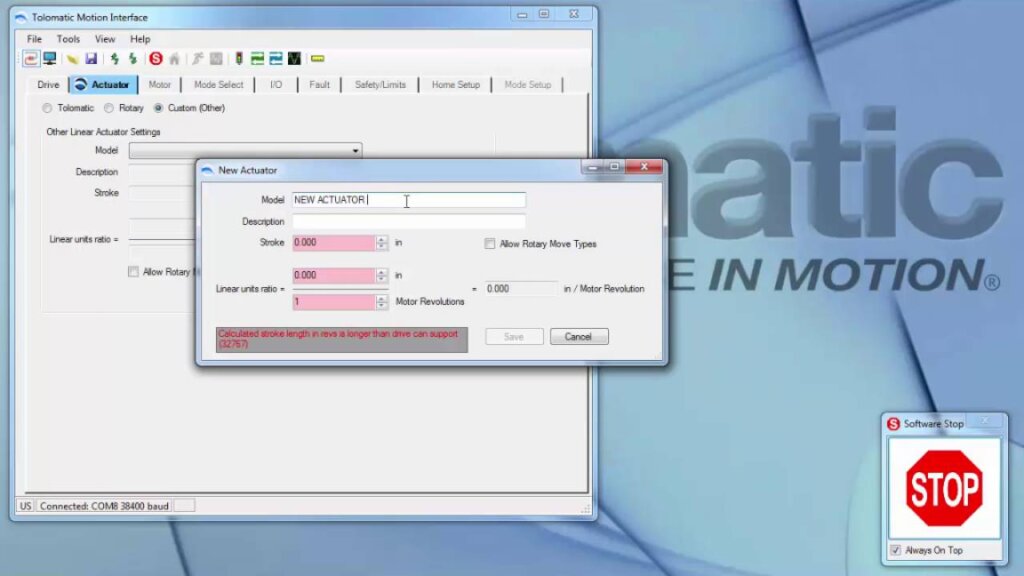Click the Description text field
Viewport: 1024px width, 576px height.
tap(408, 222)
